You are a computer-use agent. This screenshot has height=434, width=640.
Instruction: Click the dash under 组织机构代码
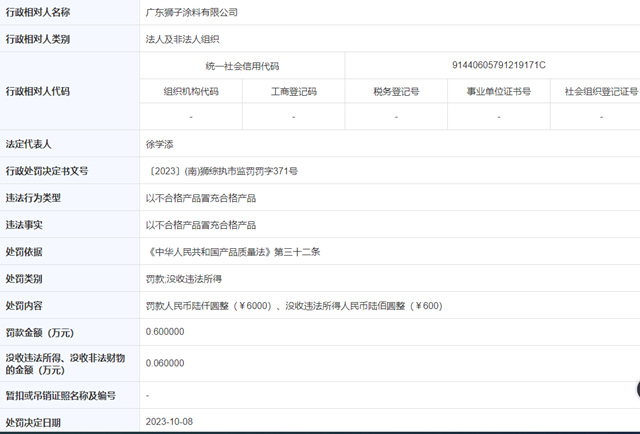pyautogui.click(x=191, y=117)
